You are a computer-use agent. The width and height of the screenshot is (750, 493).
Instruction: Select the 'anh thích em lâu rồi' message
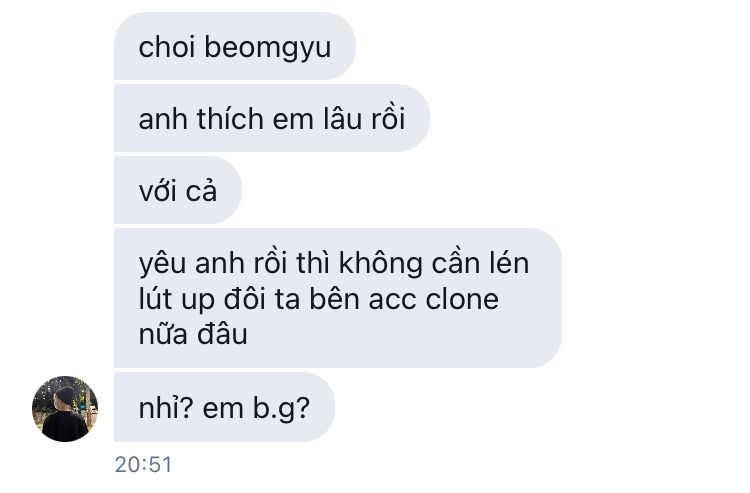pos(272,118)
